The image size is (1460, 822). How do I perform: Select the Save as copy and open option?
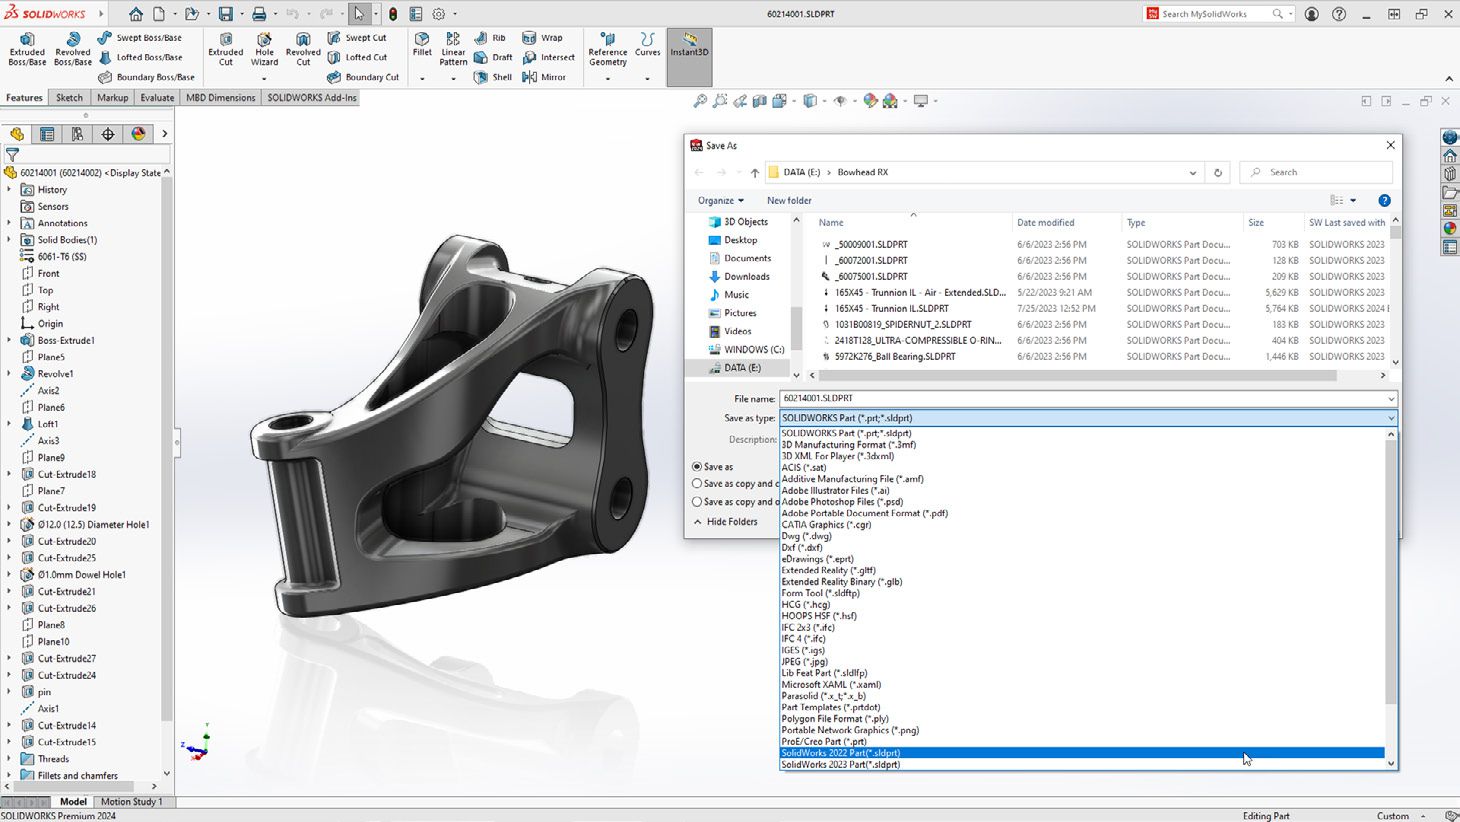tap(697, 501)
